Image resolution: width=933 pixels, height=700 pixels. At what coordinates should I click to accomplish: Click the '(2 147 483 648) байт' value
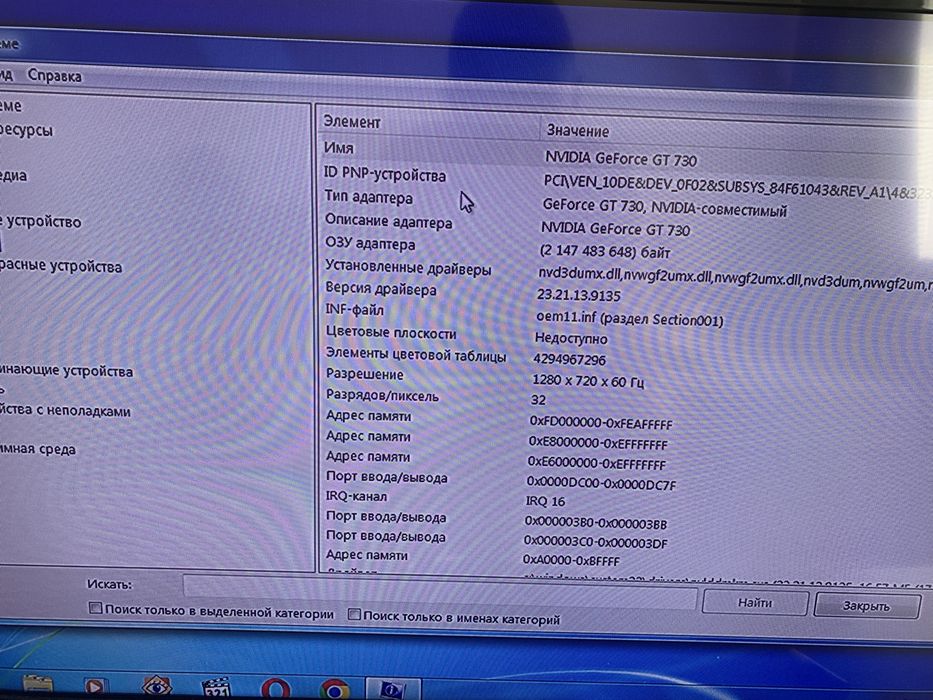(604, 251)
